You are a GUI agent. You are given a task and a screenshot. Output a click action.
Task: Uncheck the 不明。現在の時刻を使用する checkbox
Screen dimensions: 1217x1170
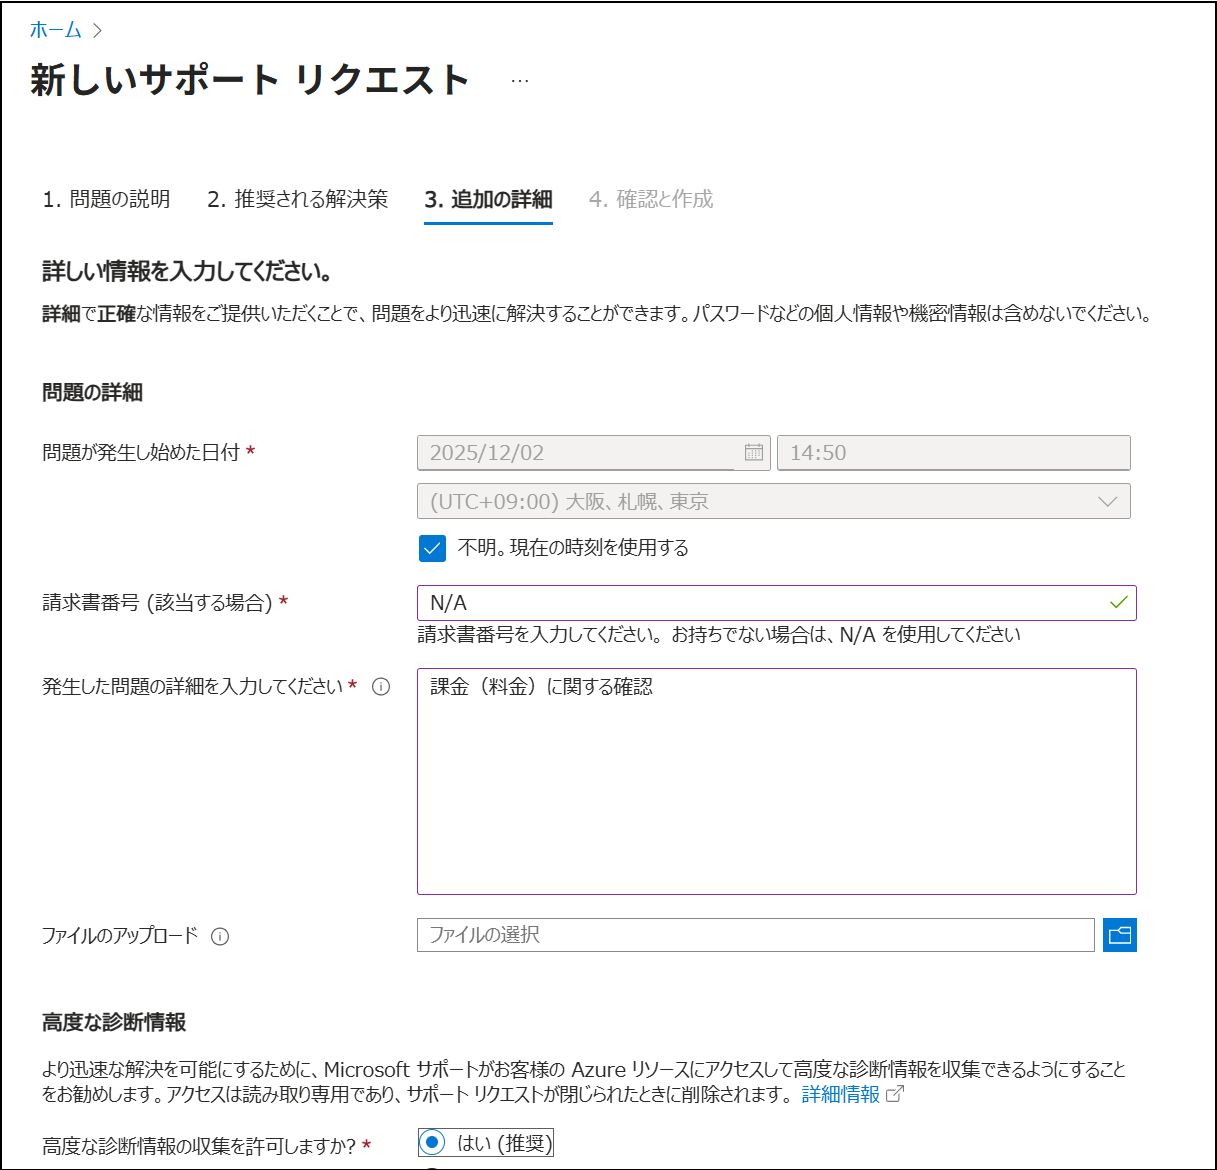pos(431,548)
